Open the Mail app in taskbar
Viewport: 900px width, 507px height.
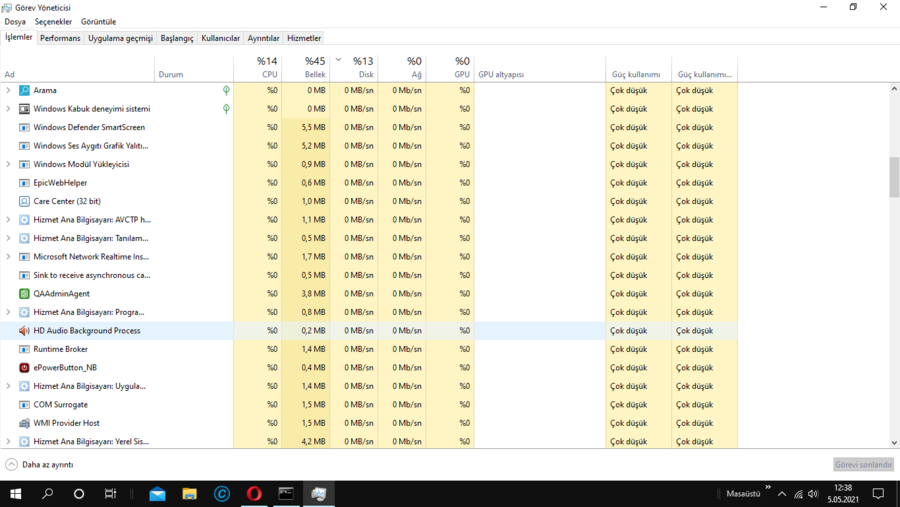[x=157, y=494]
